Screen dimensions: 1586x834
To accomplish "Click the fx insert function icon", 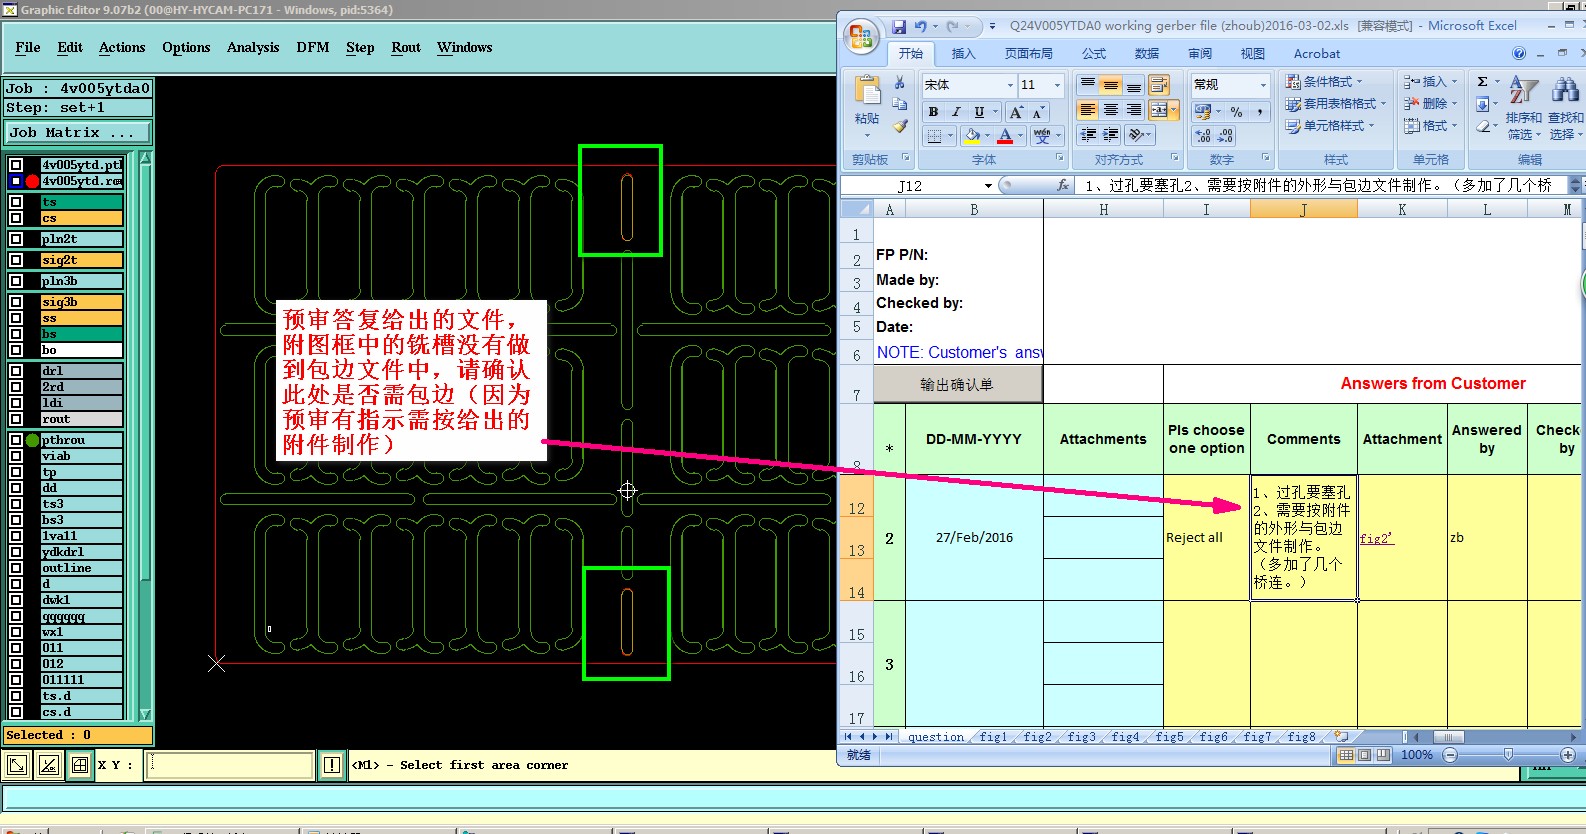I will (x=1063, y=185).
